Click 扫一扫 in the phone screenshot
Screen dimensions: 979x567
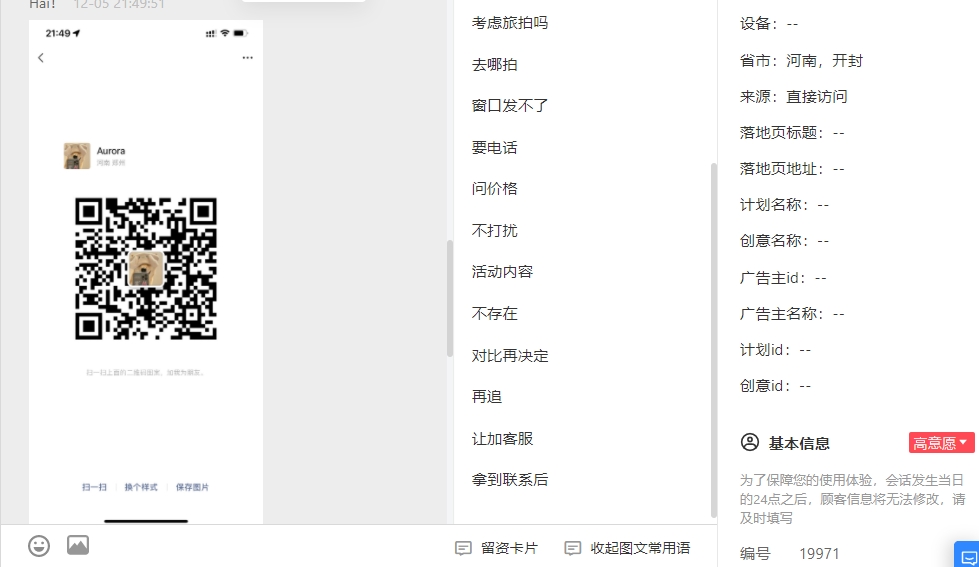94,487
